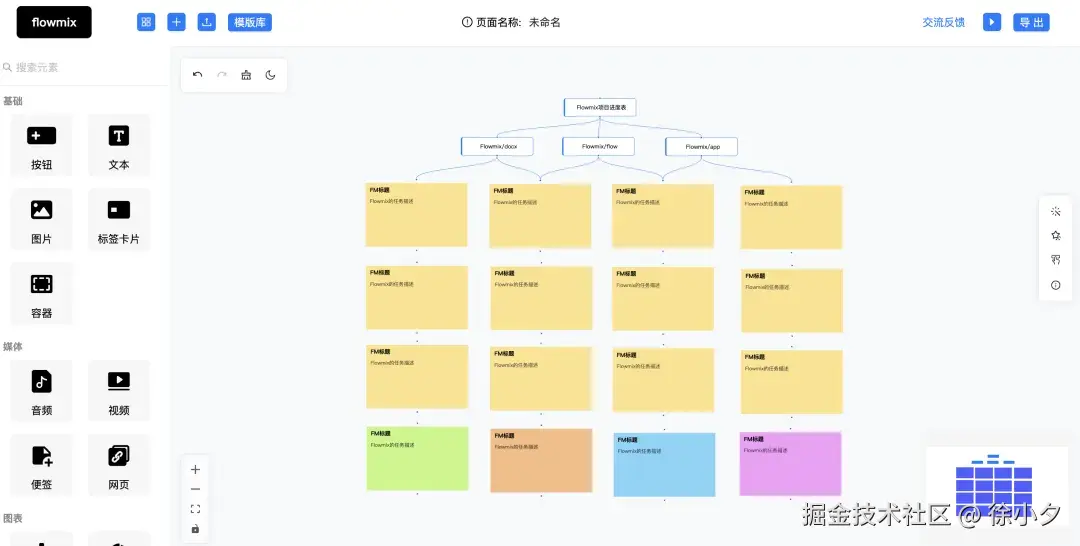1080x546 pixels.
Task: Select the 视频 video element
Action: pyautogui.click(x=118, y=390)
